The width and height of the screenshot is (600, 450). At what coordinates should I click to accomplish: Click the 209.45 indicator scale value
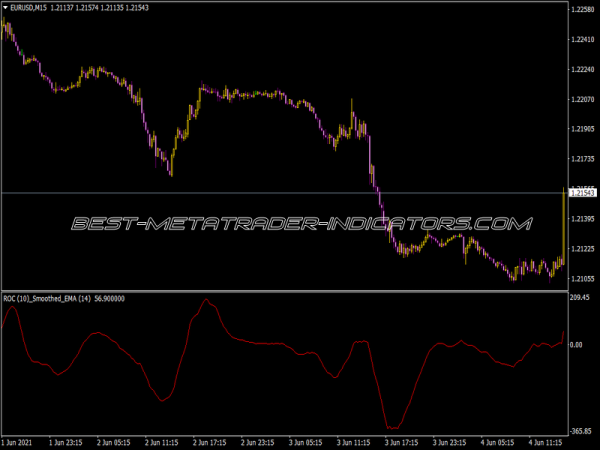pyautogui.click(x=581, y=298)
